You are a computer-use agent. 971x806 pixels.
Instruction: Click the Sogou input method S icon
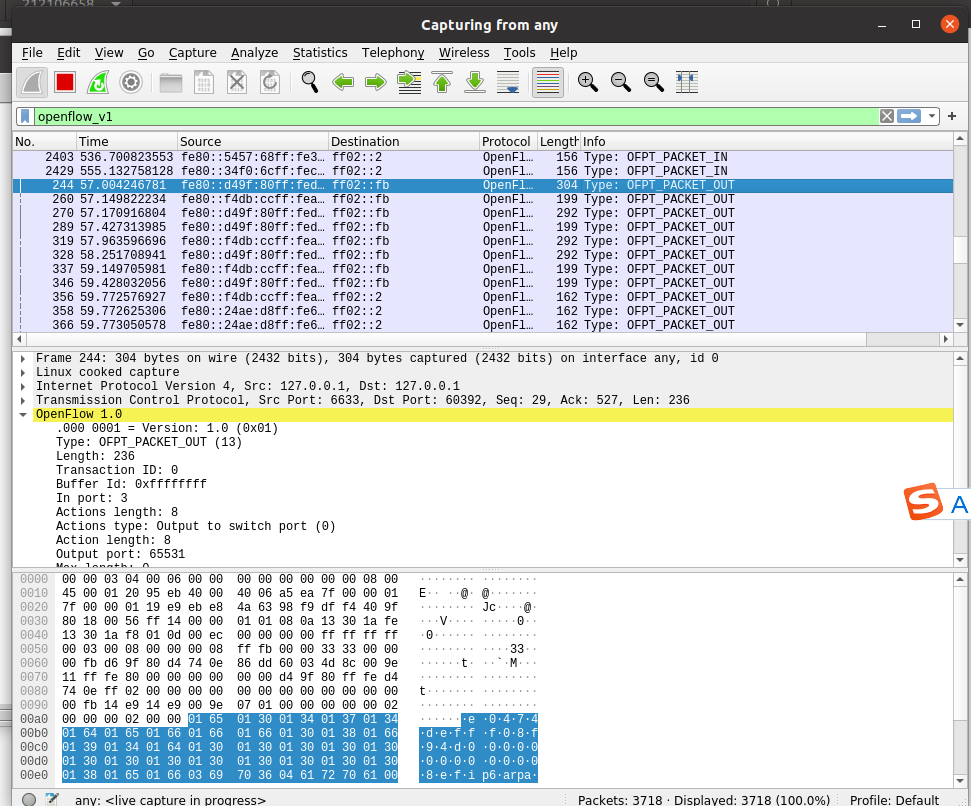923,501
